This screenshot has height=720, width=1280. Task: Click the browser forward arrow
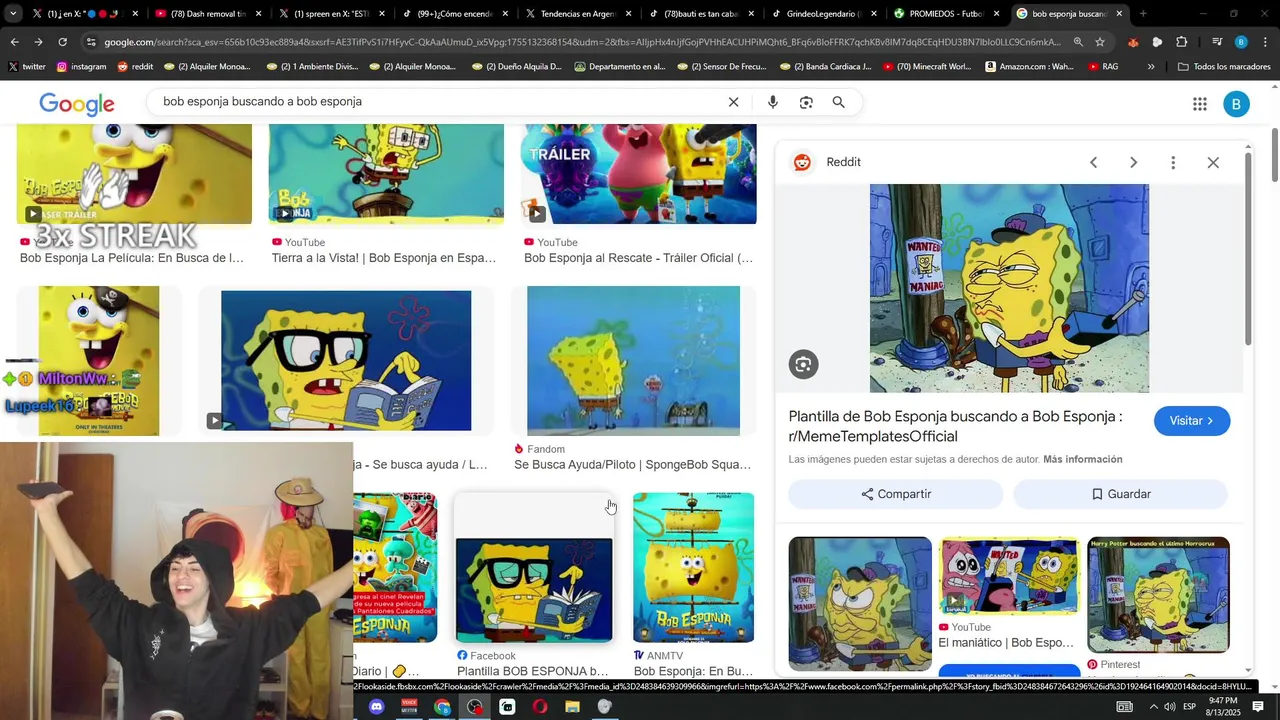(x=38, y=42)
